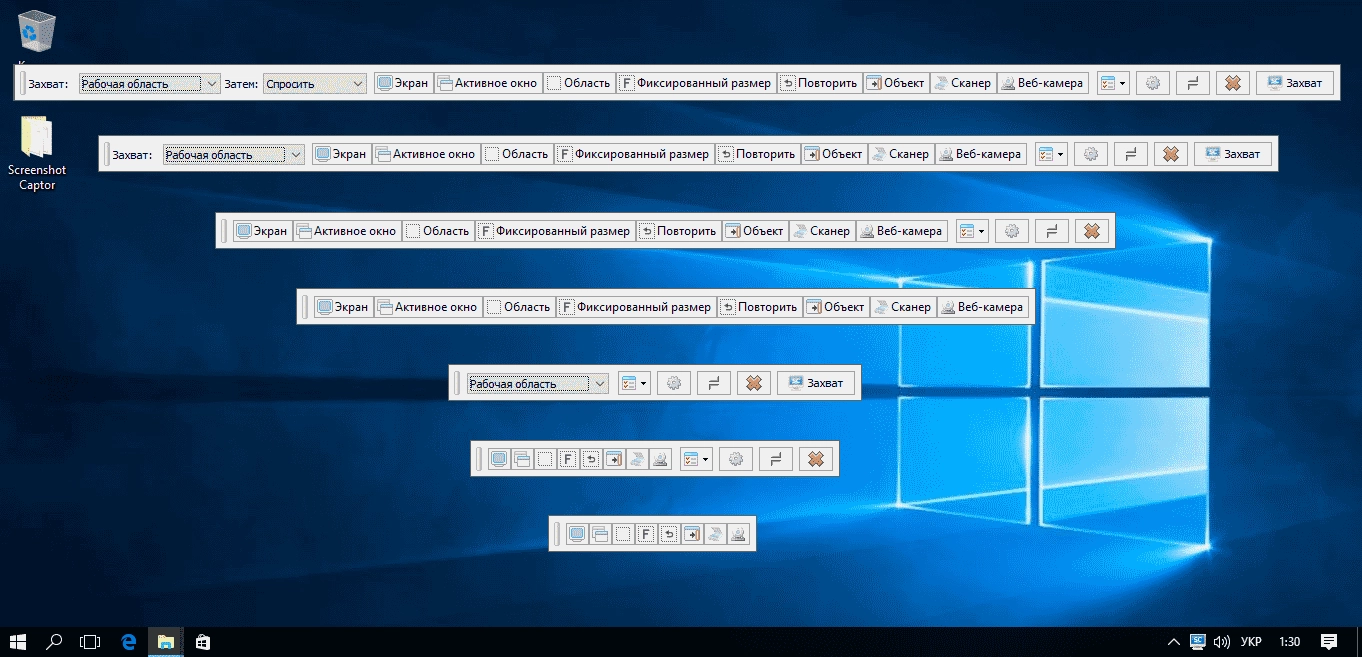Open options dropdown in compact toolbar without capture-mode buttons
Image resolution: width=1362 pixels, height=657 pixels.
click(634, 383)
